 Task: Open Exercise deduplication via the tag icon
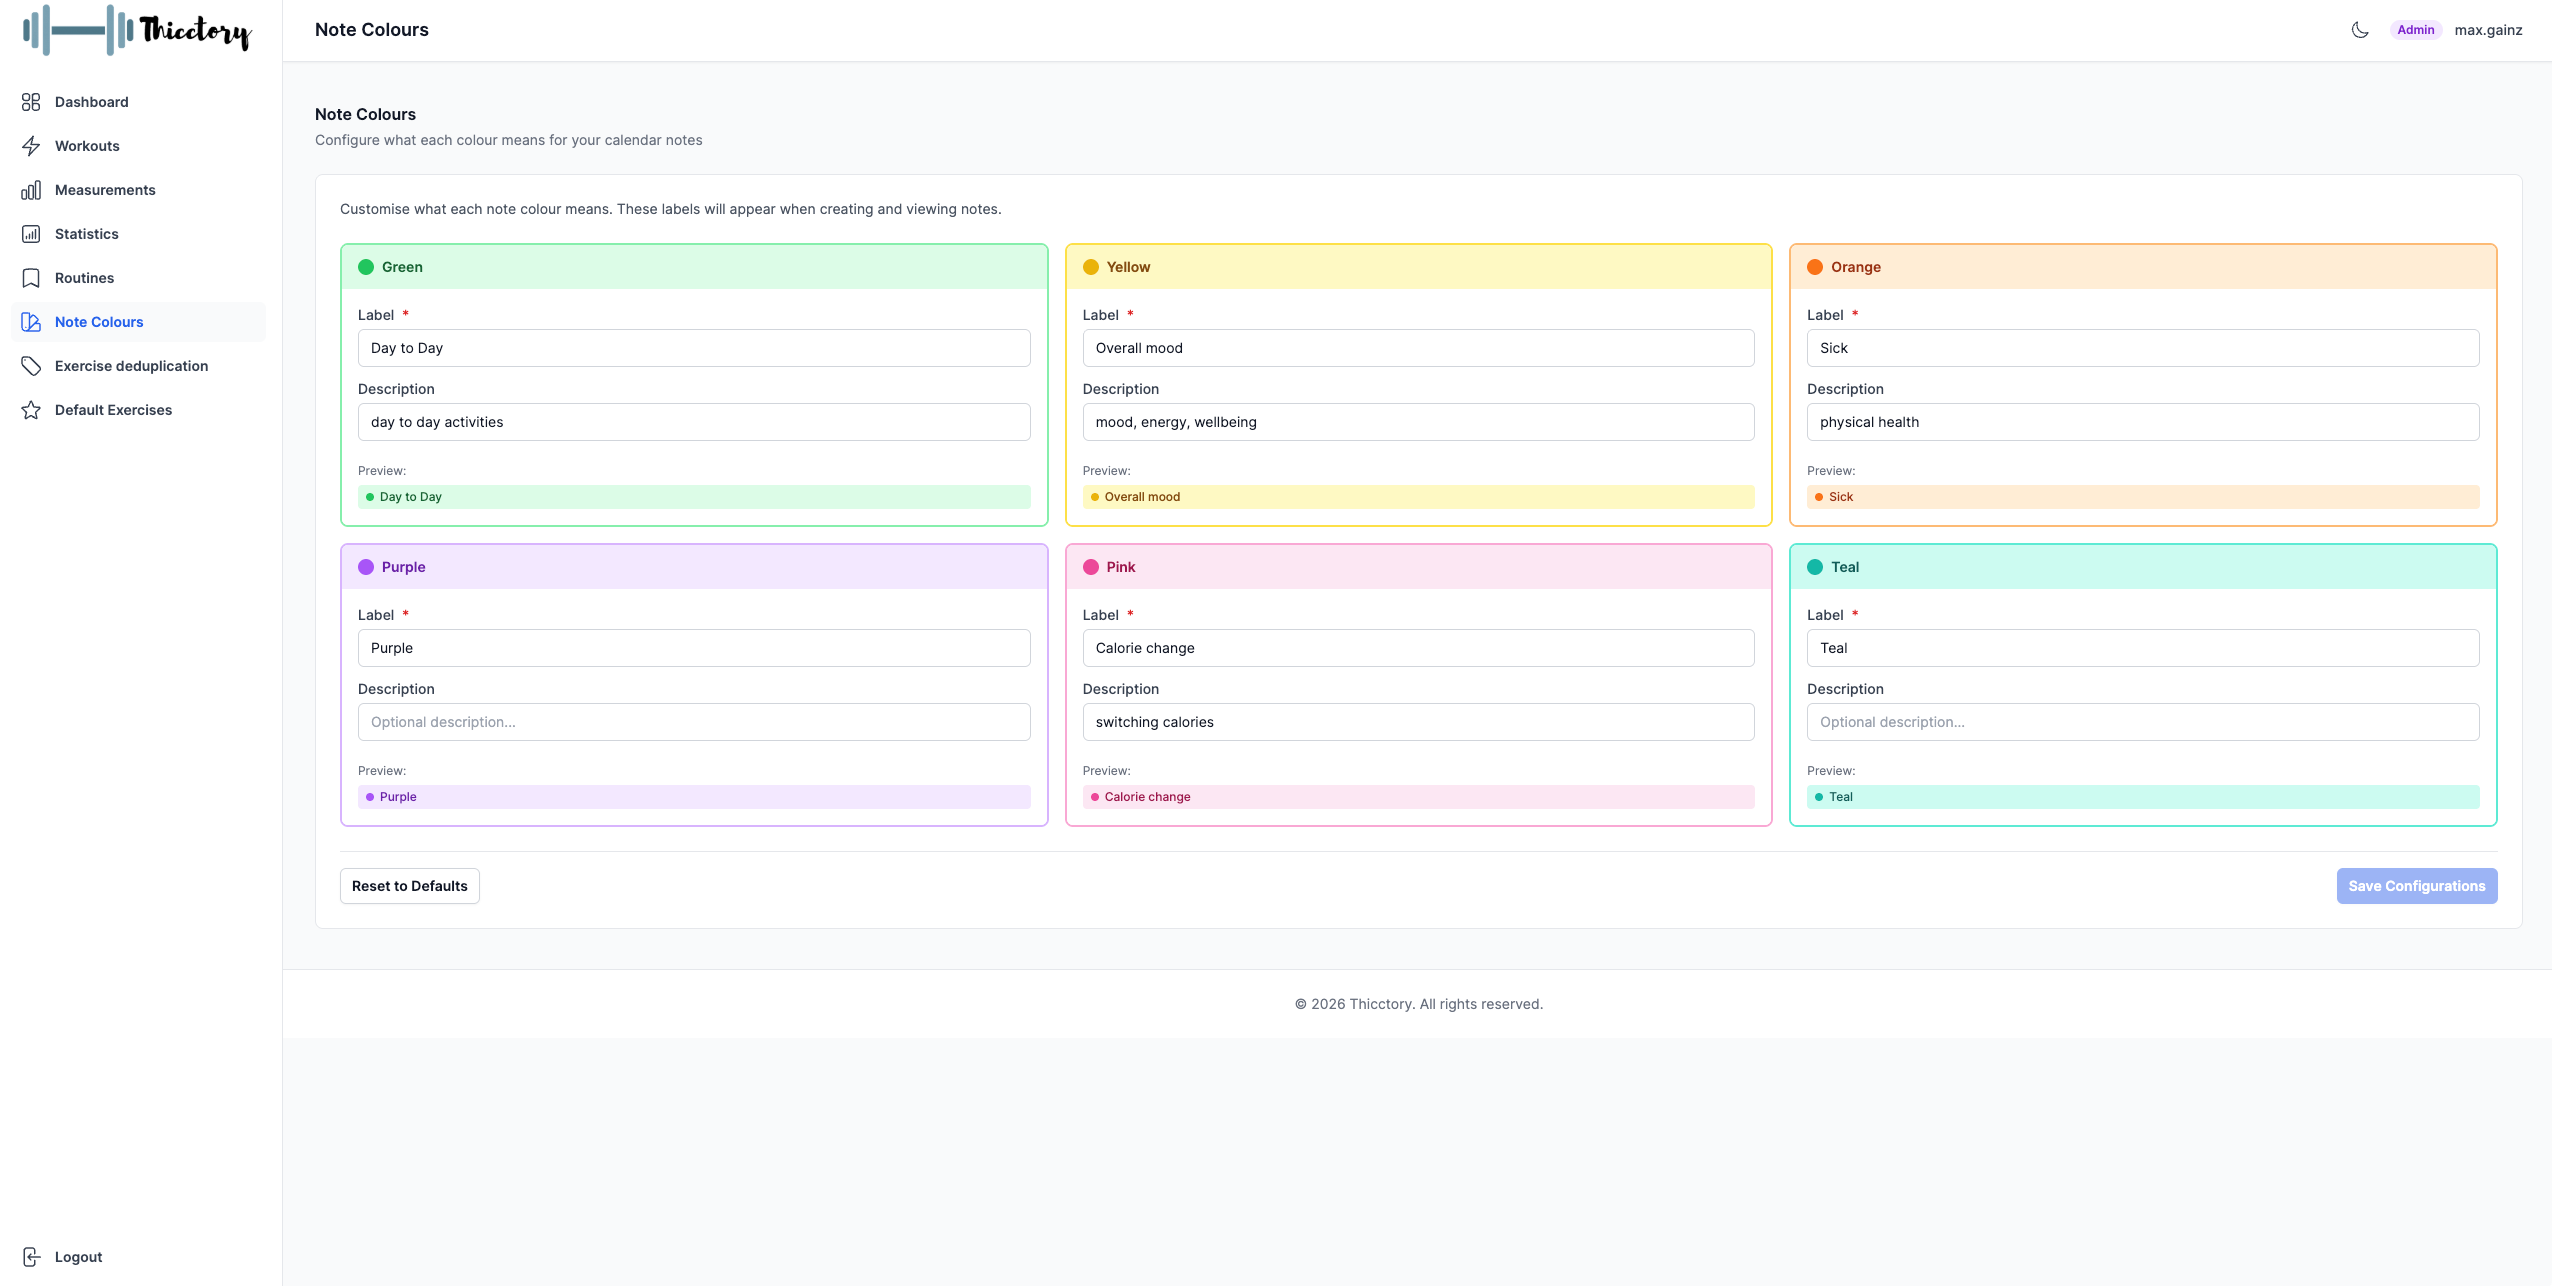coord(31,365)
